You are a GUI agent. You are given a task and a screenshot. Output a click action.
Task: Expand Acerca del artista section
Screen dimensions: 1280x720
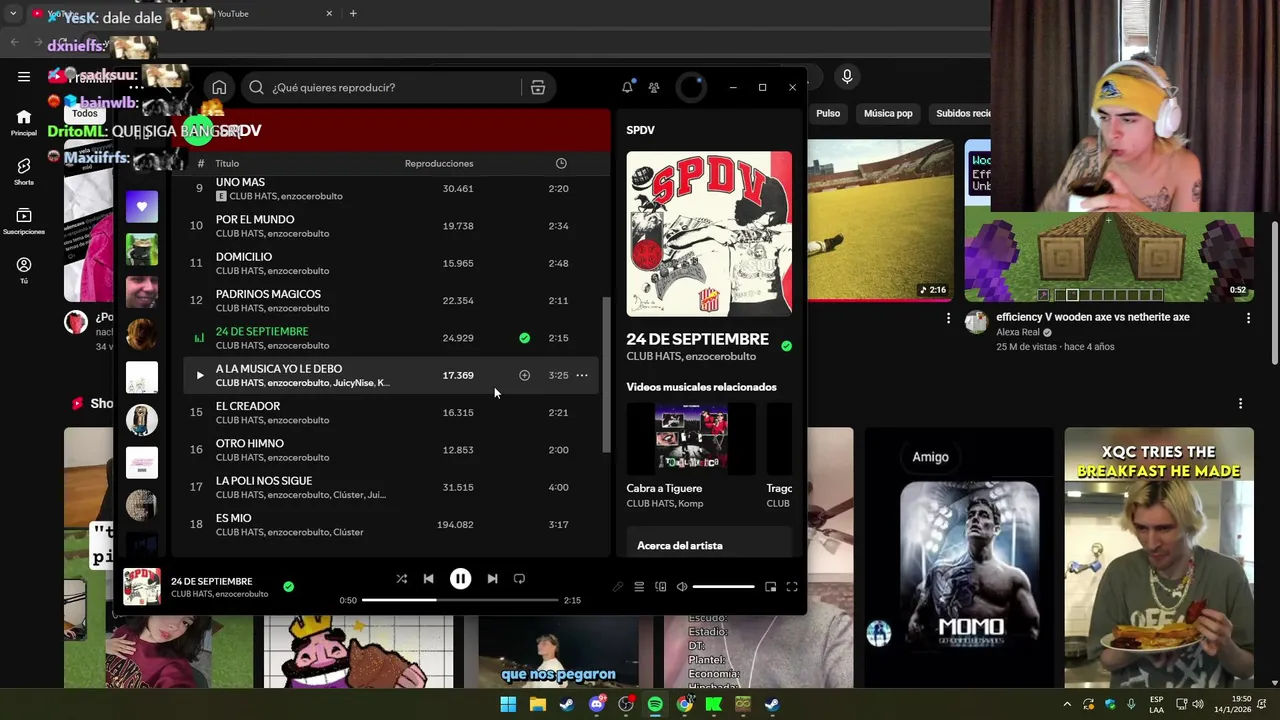tap(680, 545)
